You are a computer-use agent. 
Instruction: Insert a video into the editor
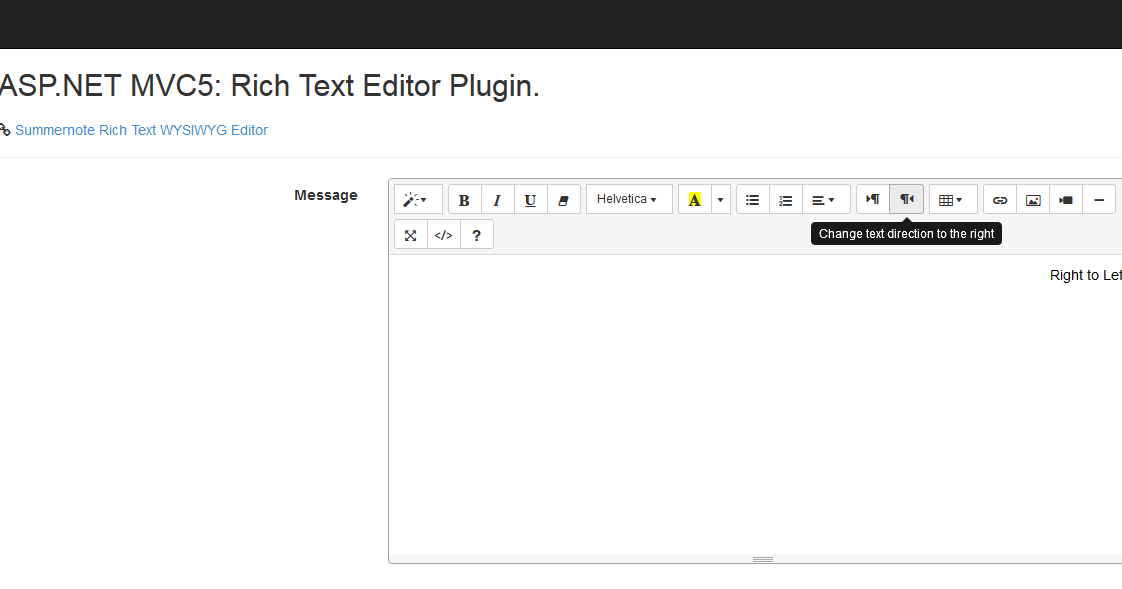(x=1065, y=199)
